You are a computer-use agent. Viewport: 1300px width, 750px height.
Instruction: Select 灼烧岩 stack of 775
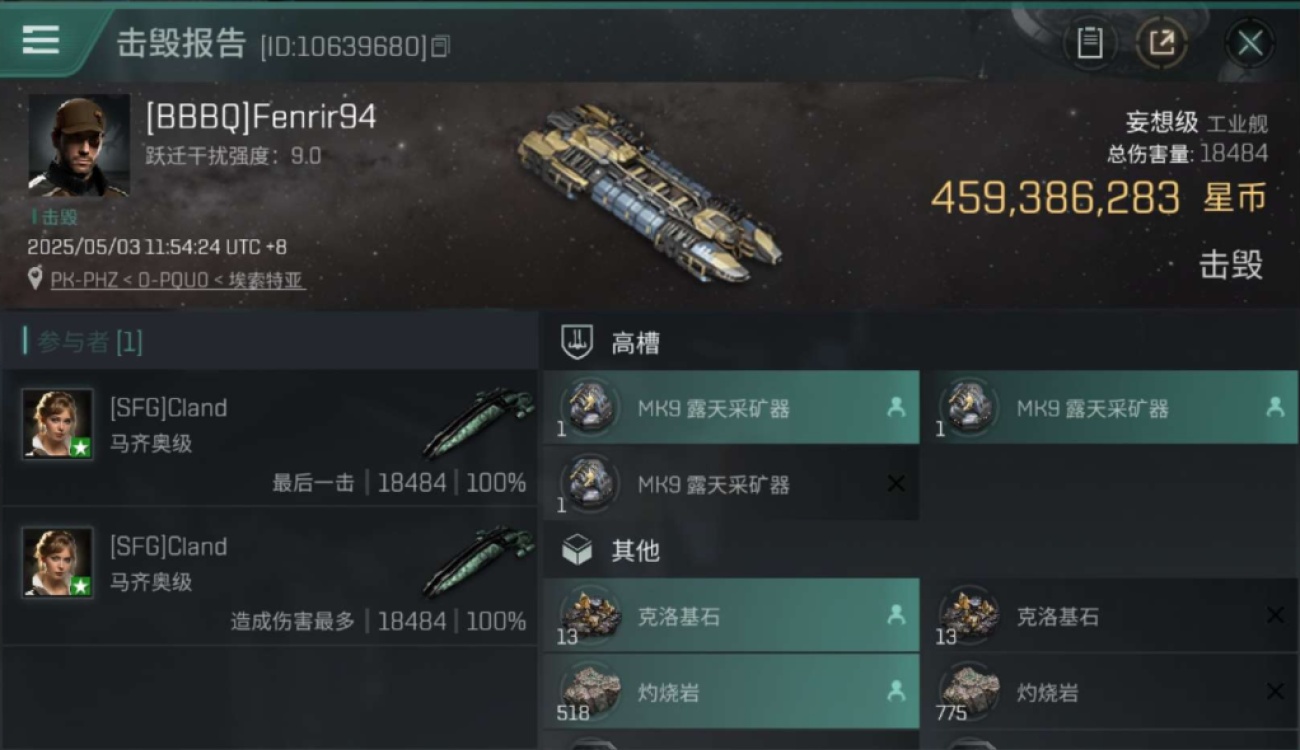1109,692
